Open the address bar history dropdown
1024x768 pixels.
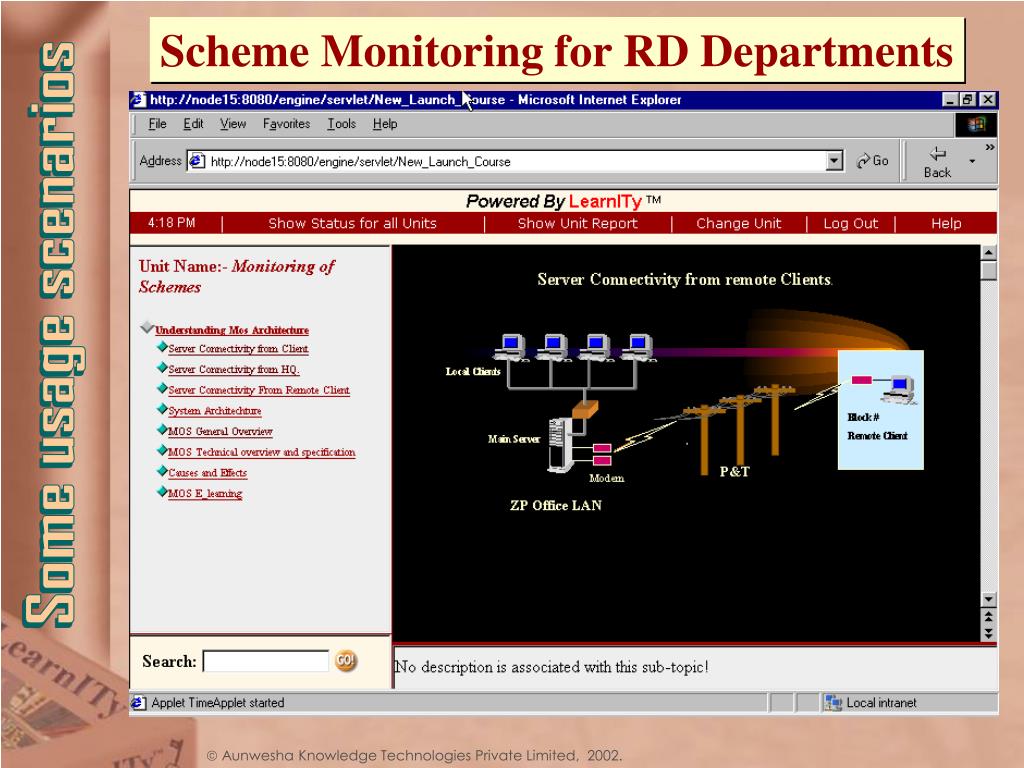pos(834,161)
